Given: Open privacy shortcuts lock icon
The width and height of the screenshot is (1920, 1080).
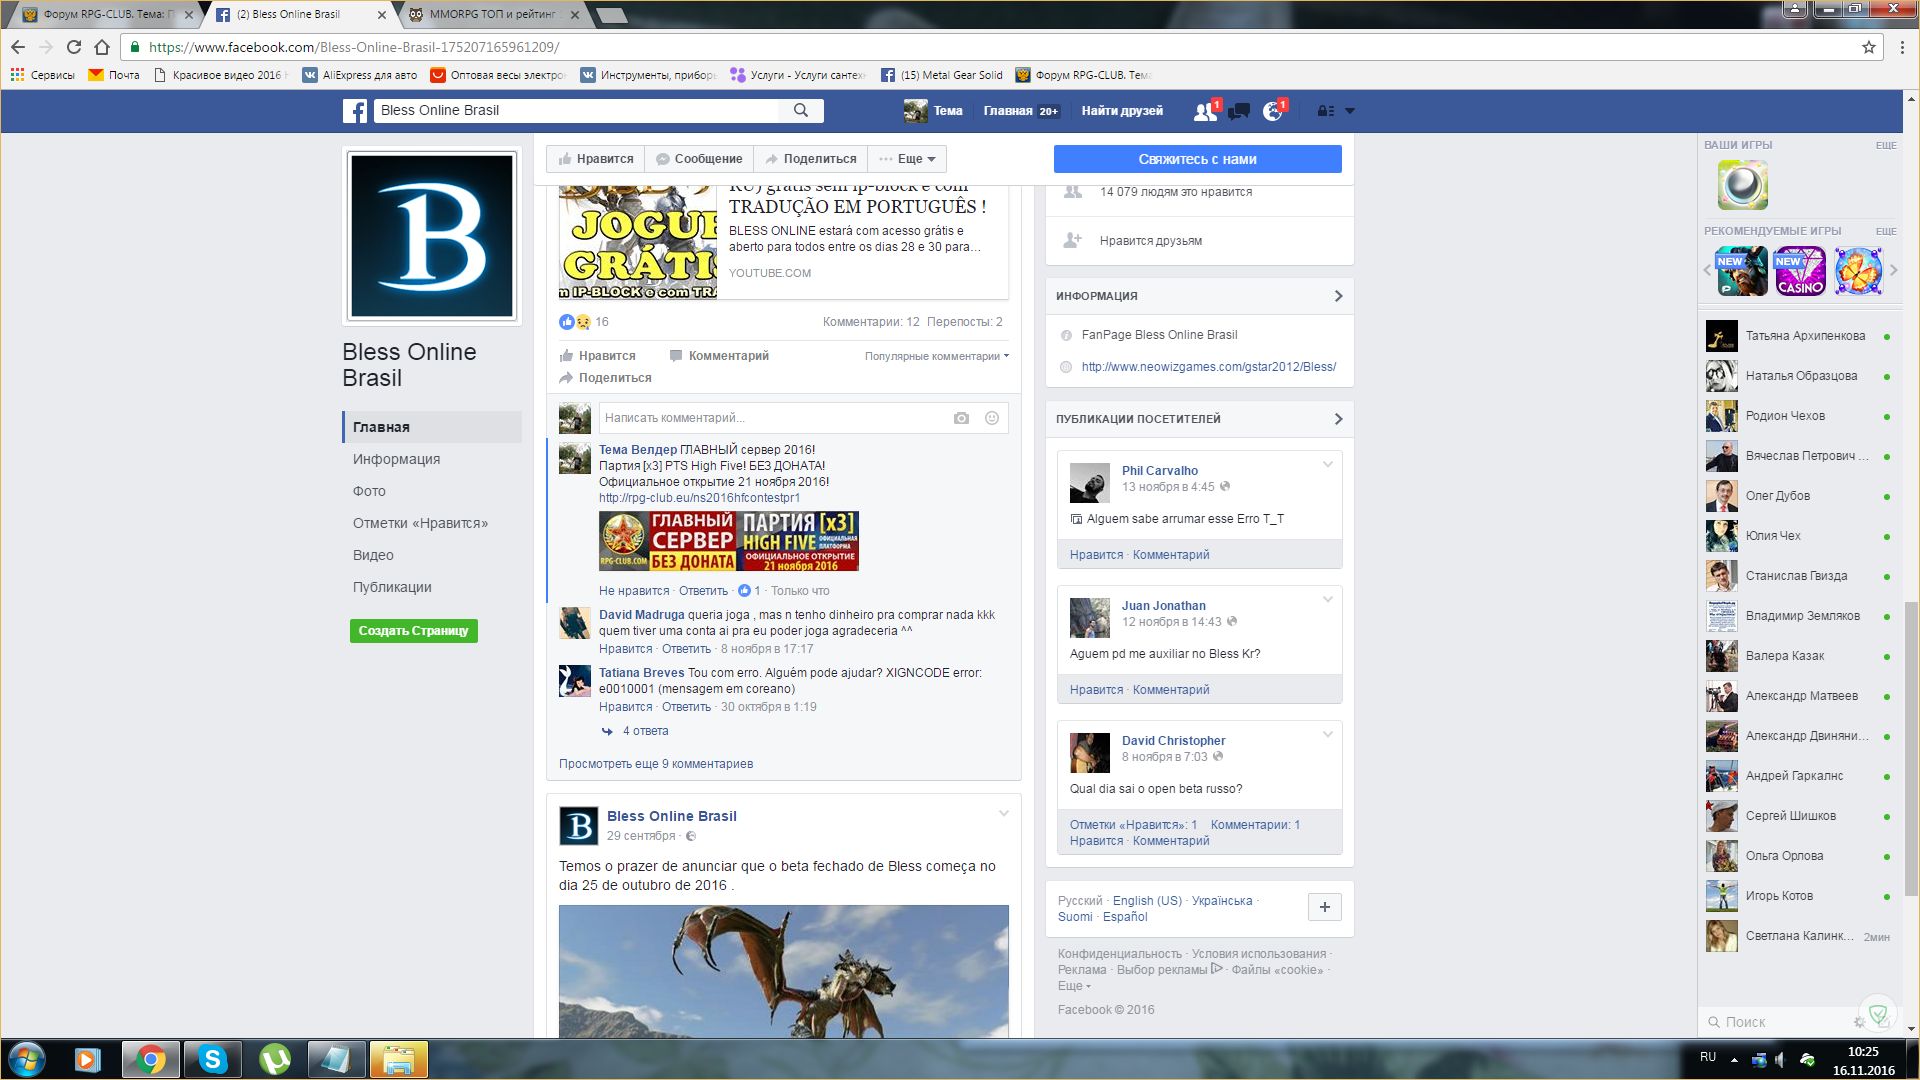Looking at the screenshot, I should 1326,111.
